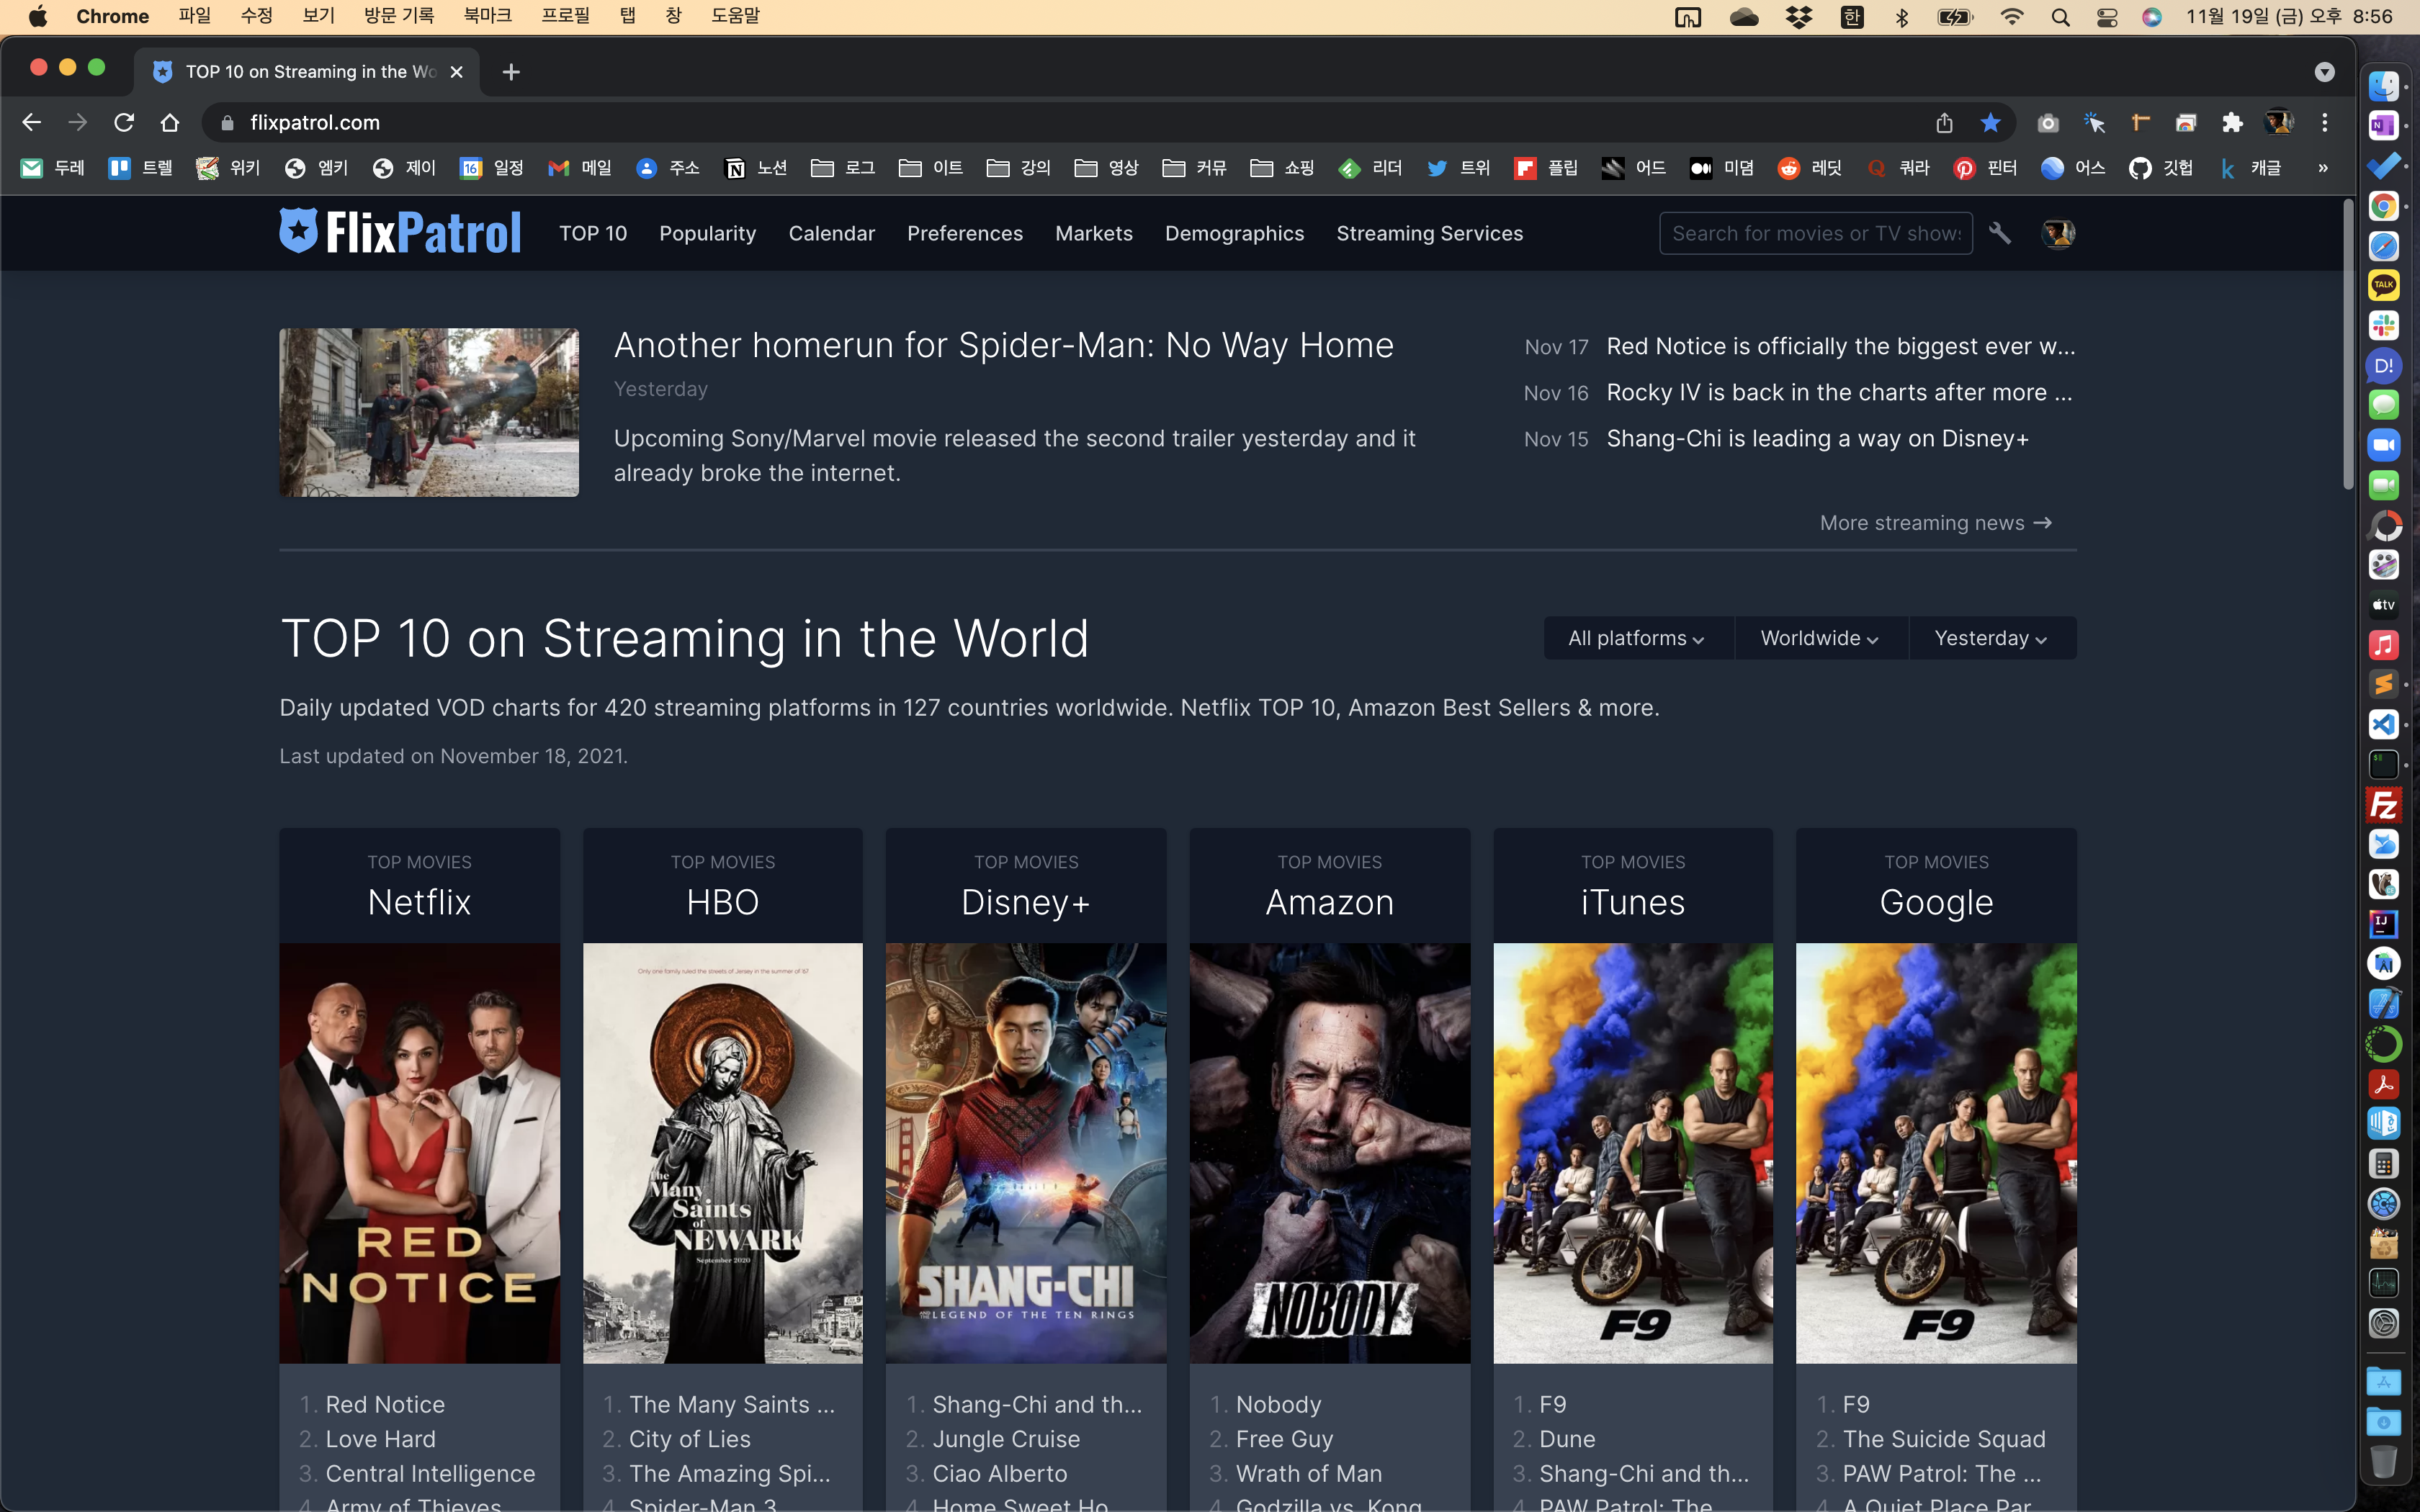Go to the Chrome home page

170,122
